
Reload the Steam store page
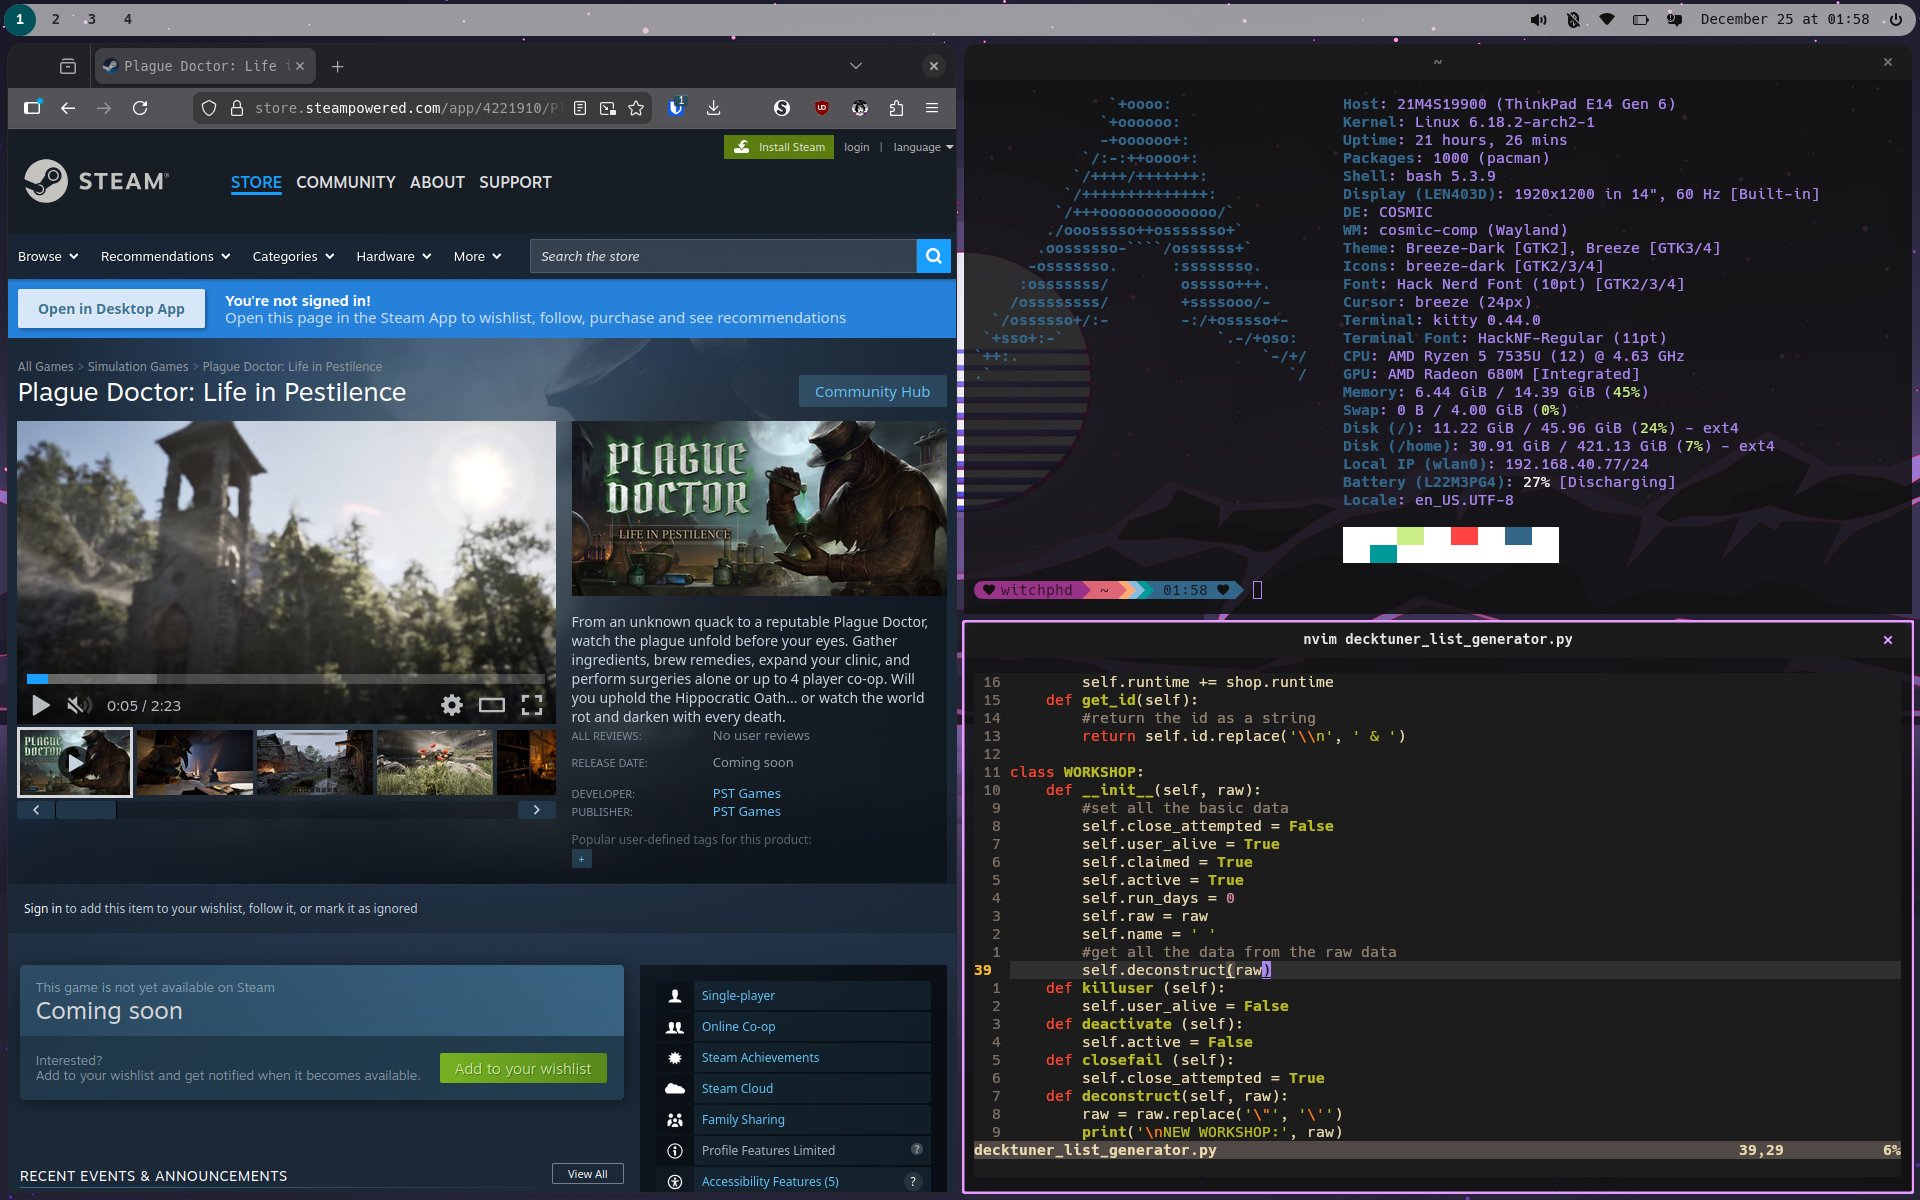(140, 108)
